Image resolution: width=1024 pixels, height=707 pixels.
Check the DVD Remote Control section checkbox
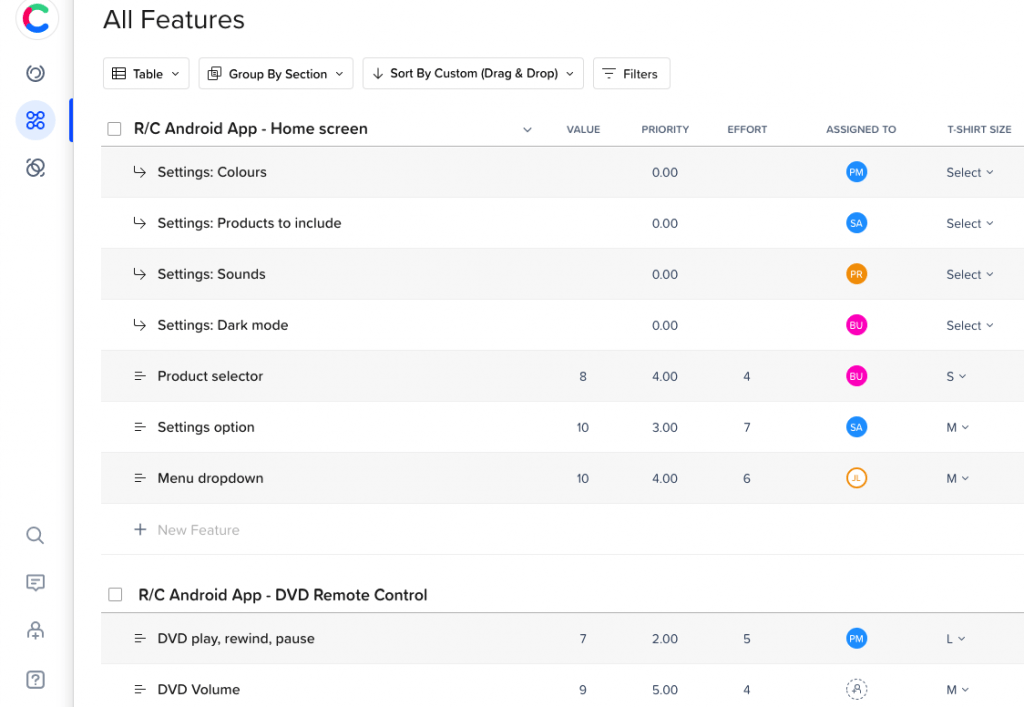[x=115, y=595]
